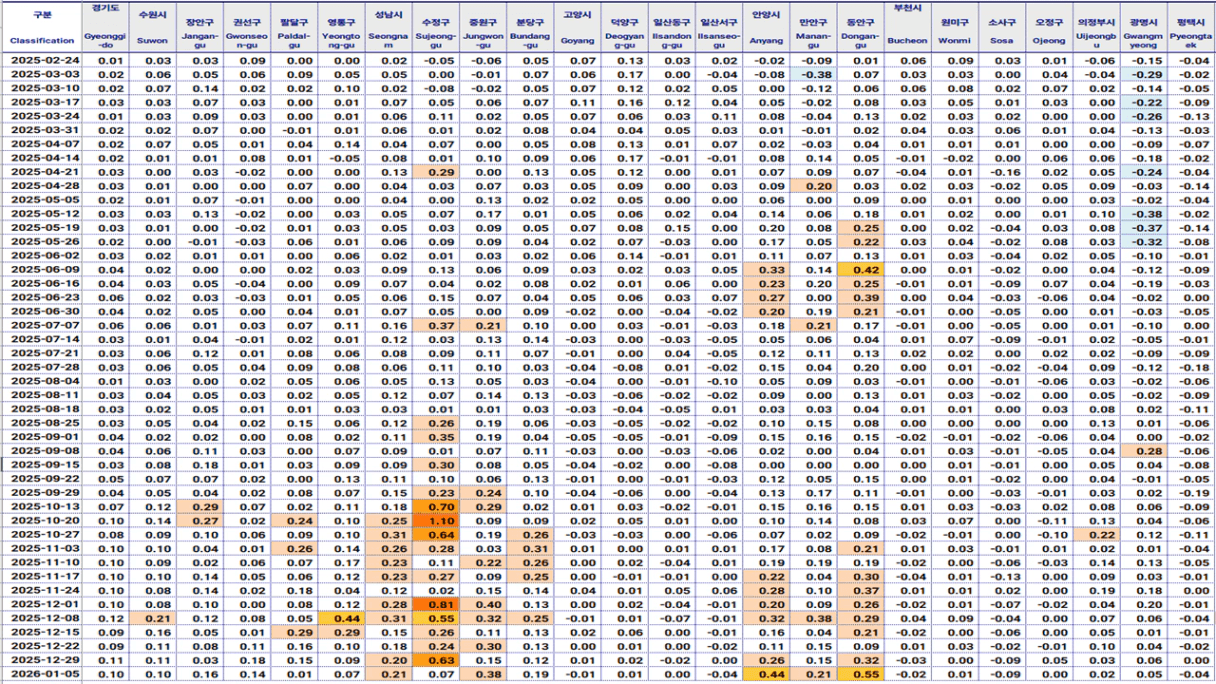Click the highlighted 1.10 cell in Sujeong-gu

click(x=435, y=521)
